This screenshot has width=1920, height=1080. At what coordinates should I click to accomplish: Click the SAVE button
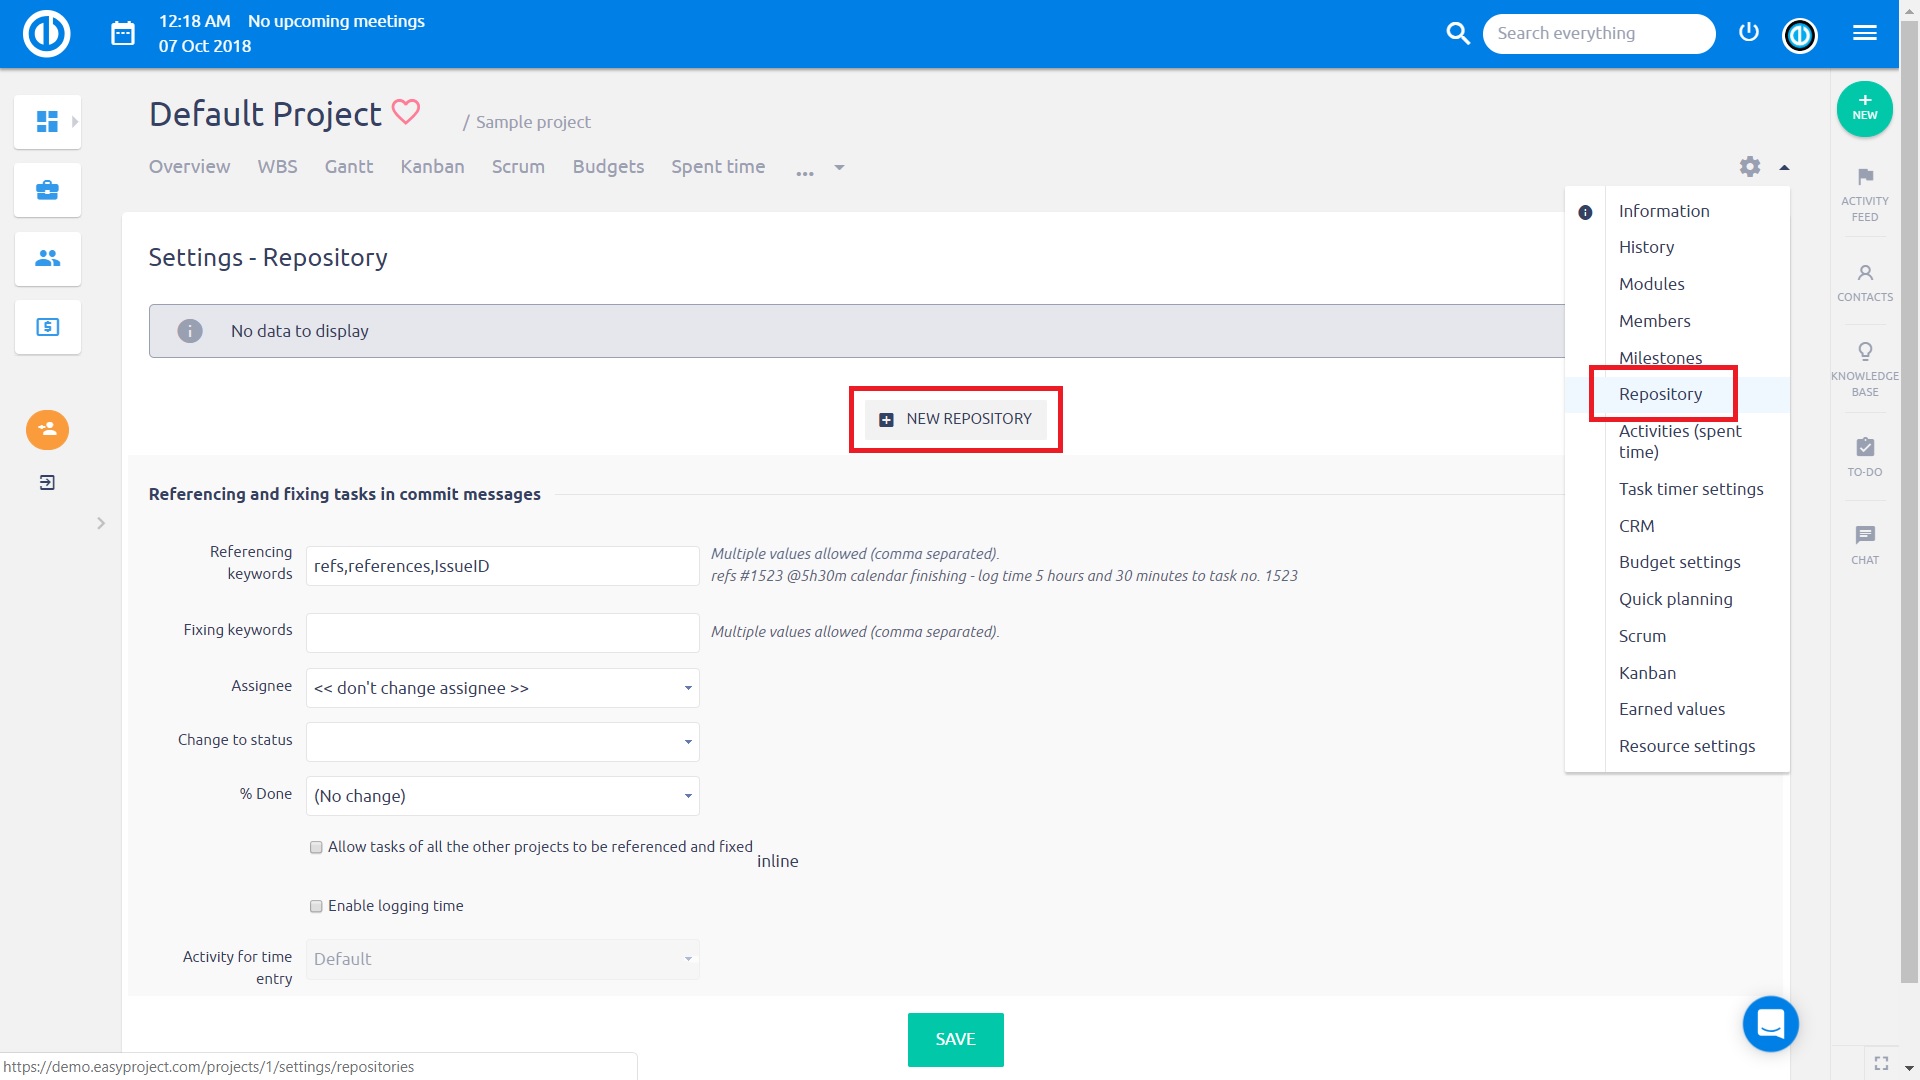pos(954,1039)
